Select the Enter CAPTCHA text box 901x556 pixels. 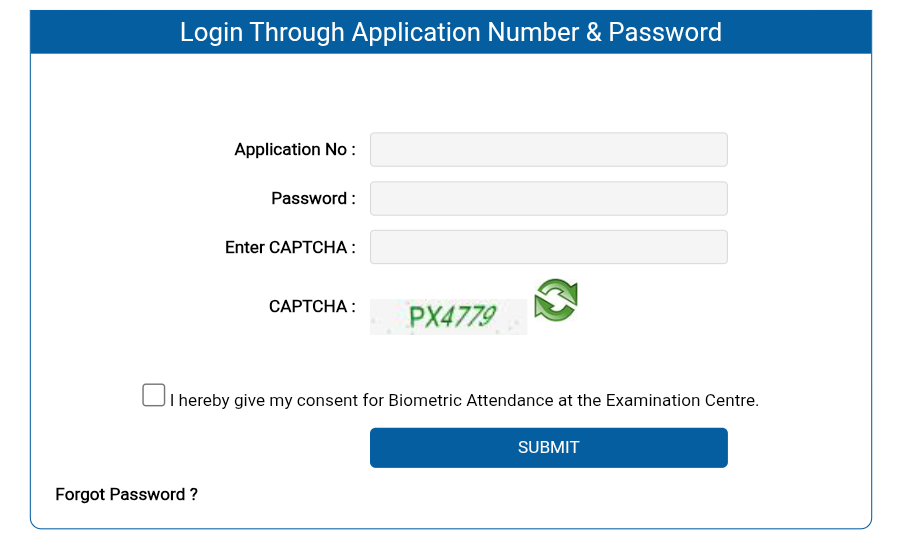click(548, 247)
